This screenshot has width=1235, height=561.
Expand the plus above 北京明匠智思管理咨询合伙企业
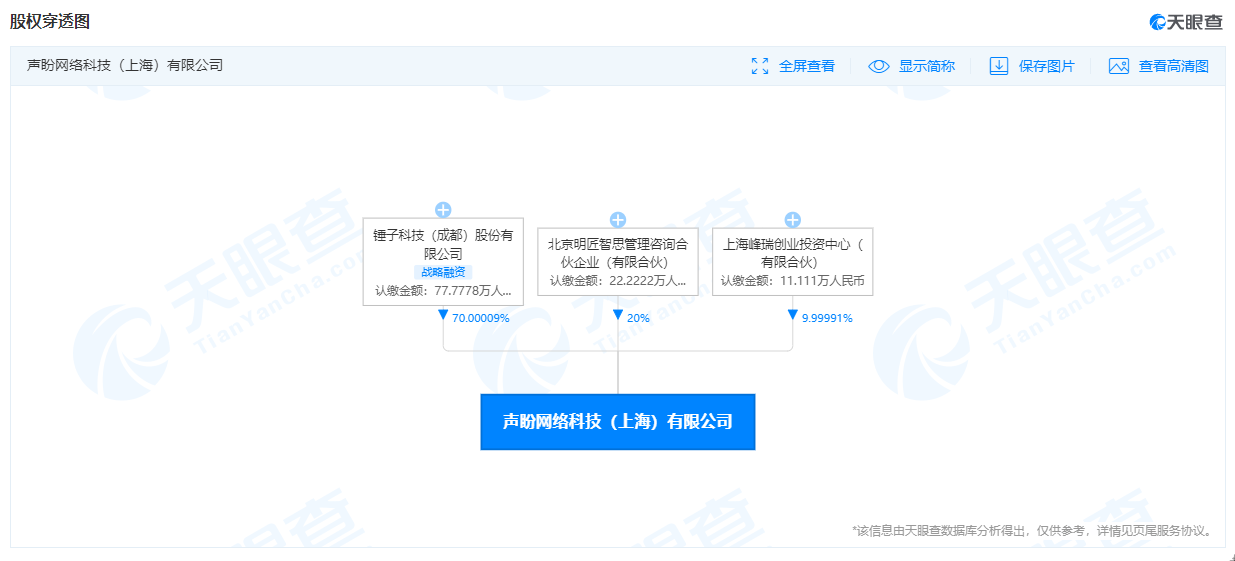[618, 220]
